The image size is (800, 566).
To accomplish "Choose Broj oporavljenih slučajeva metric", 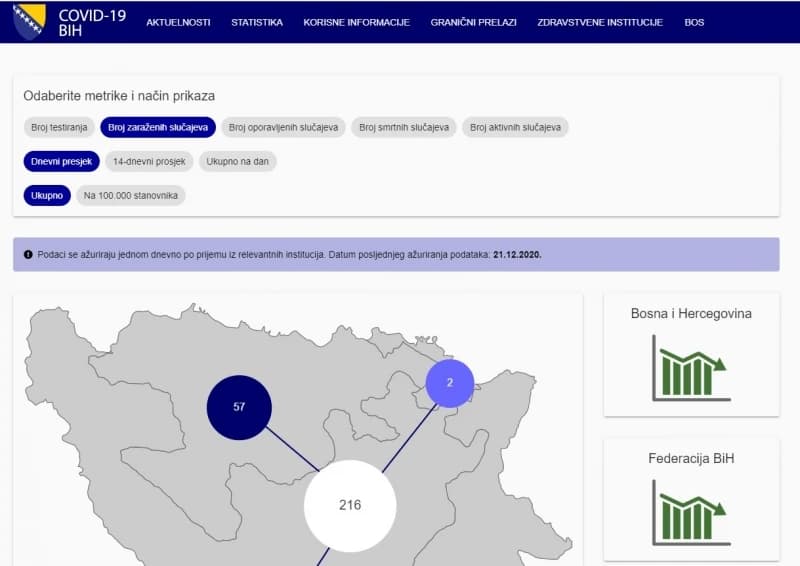I will coord(283,127).
